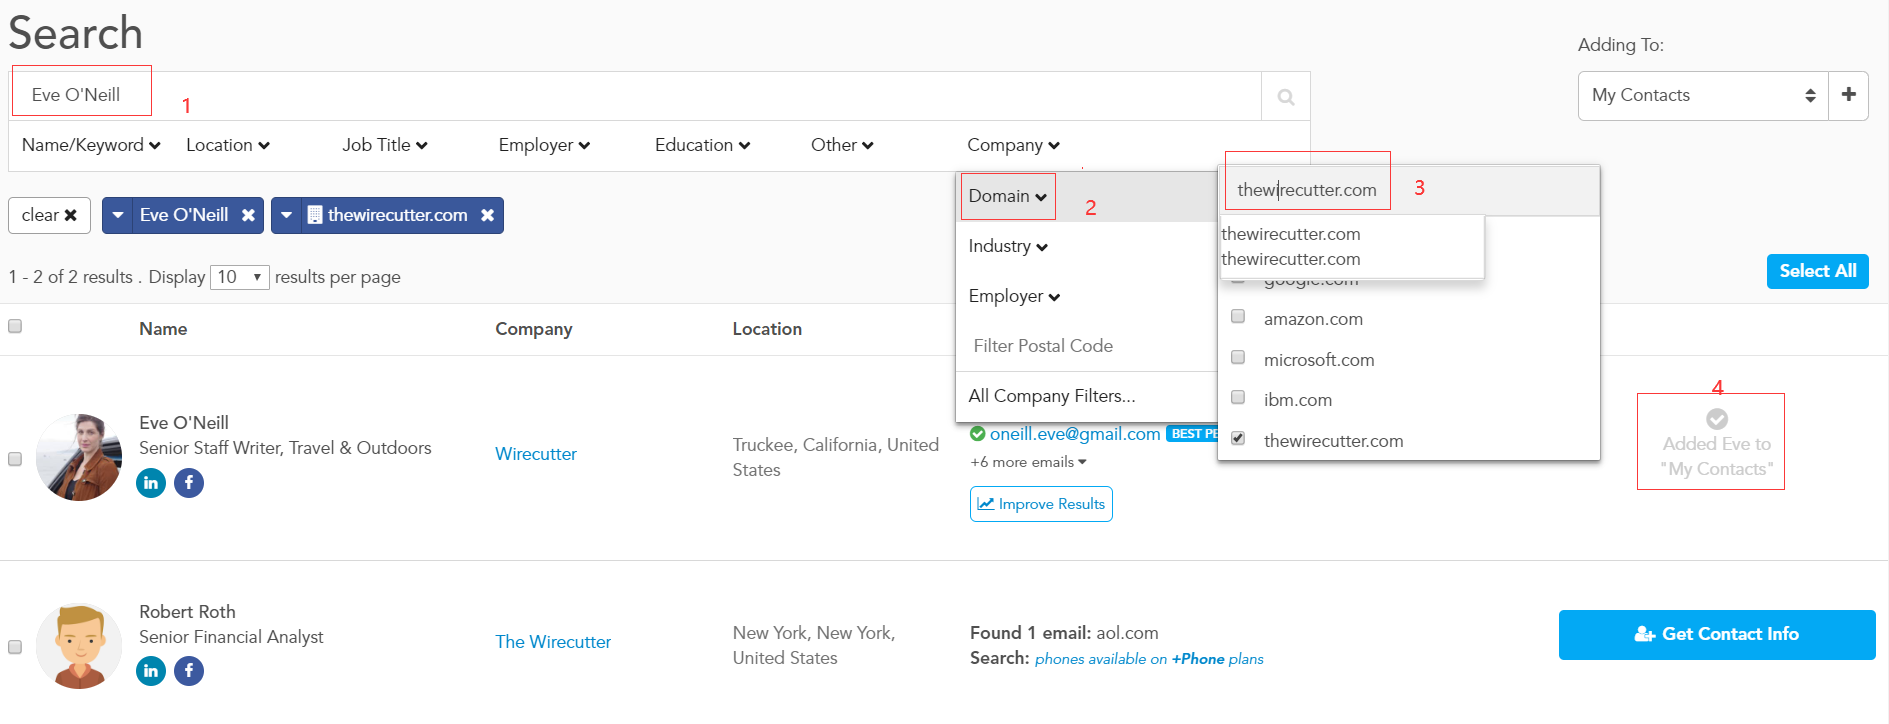Open the Wirecutter company link for Eve
The width and height of the screenshot is (1889, 724).
pos(536,454)
